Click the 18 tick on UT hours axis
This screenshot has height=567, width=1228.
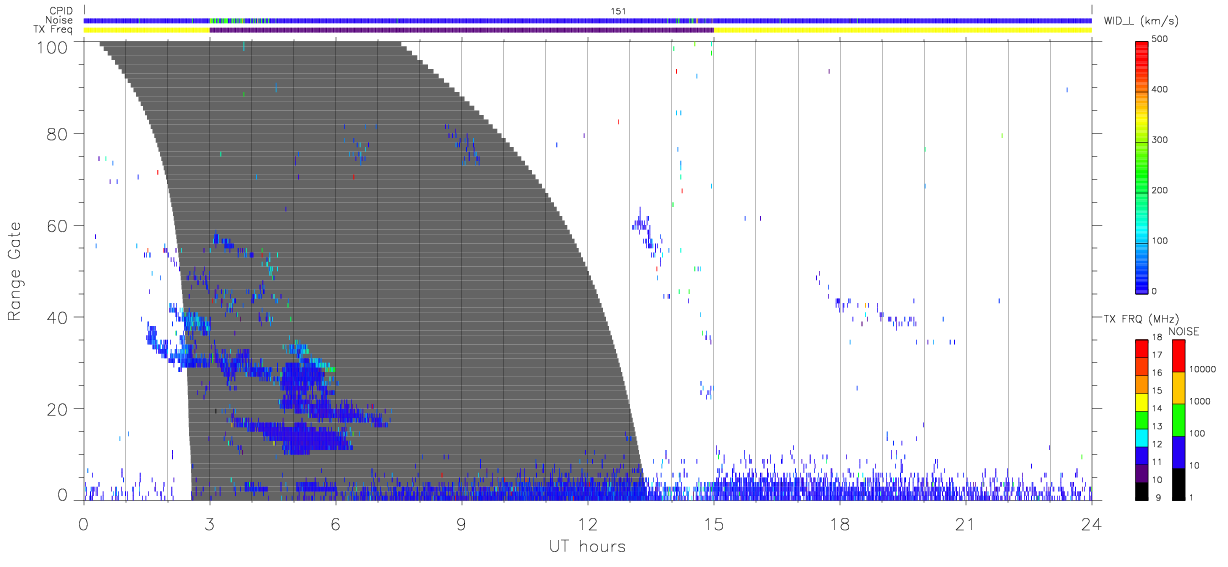tap(839, 523)
